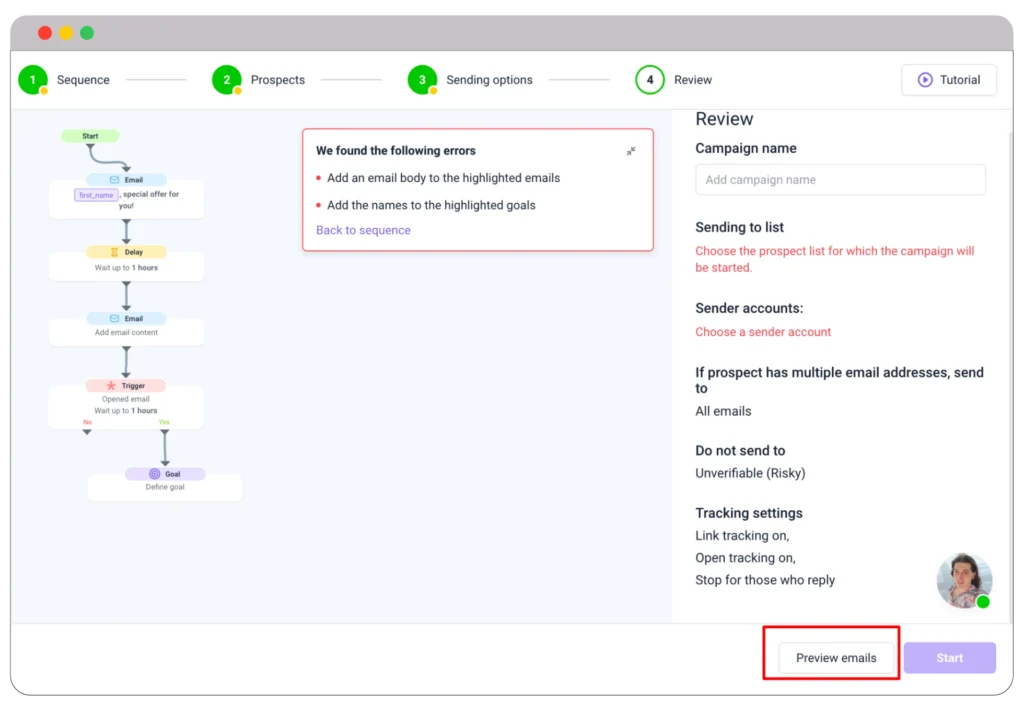Click the Add campaign name field
Viewport: 1024px width, 703px height.
tap(840, 180)
